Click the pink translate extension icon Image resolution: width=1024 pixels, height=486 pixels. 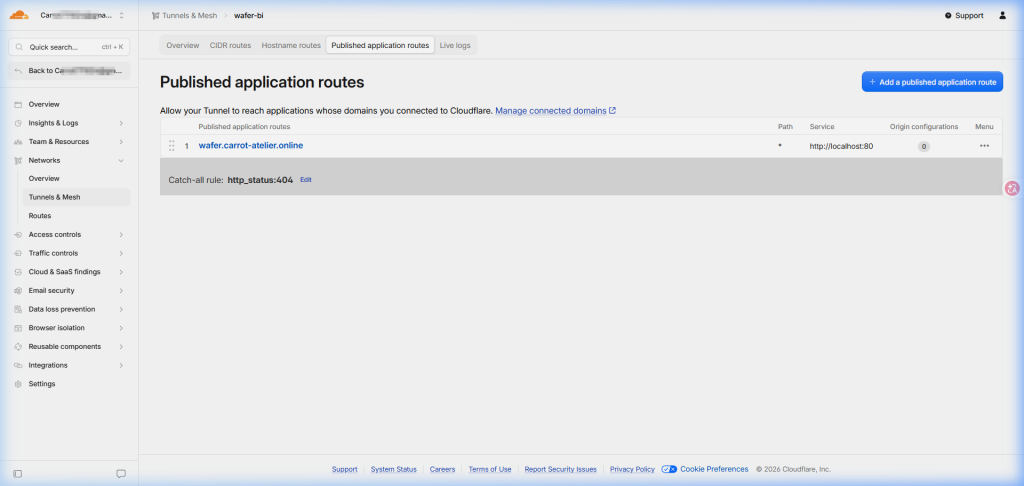(1012, 188)
